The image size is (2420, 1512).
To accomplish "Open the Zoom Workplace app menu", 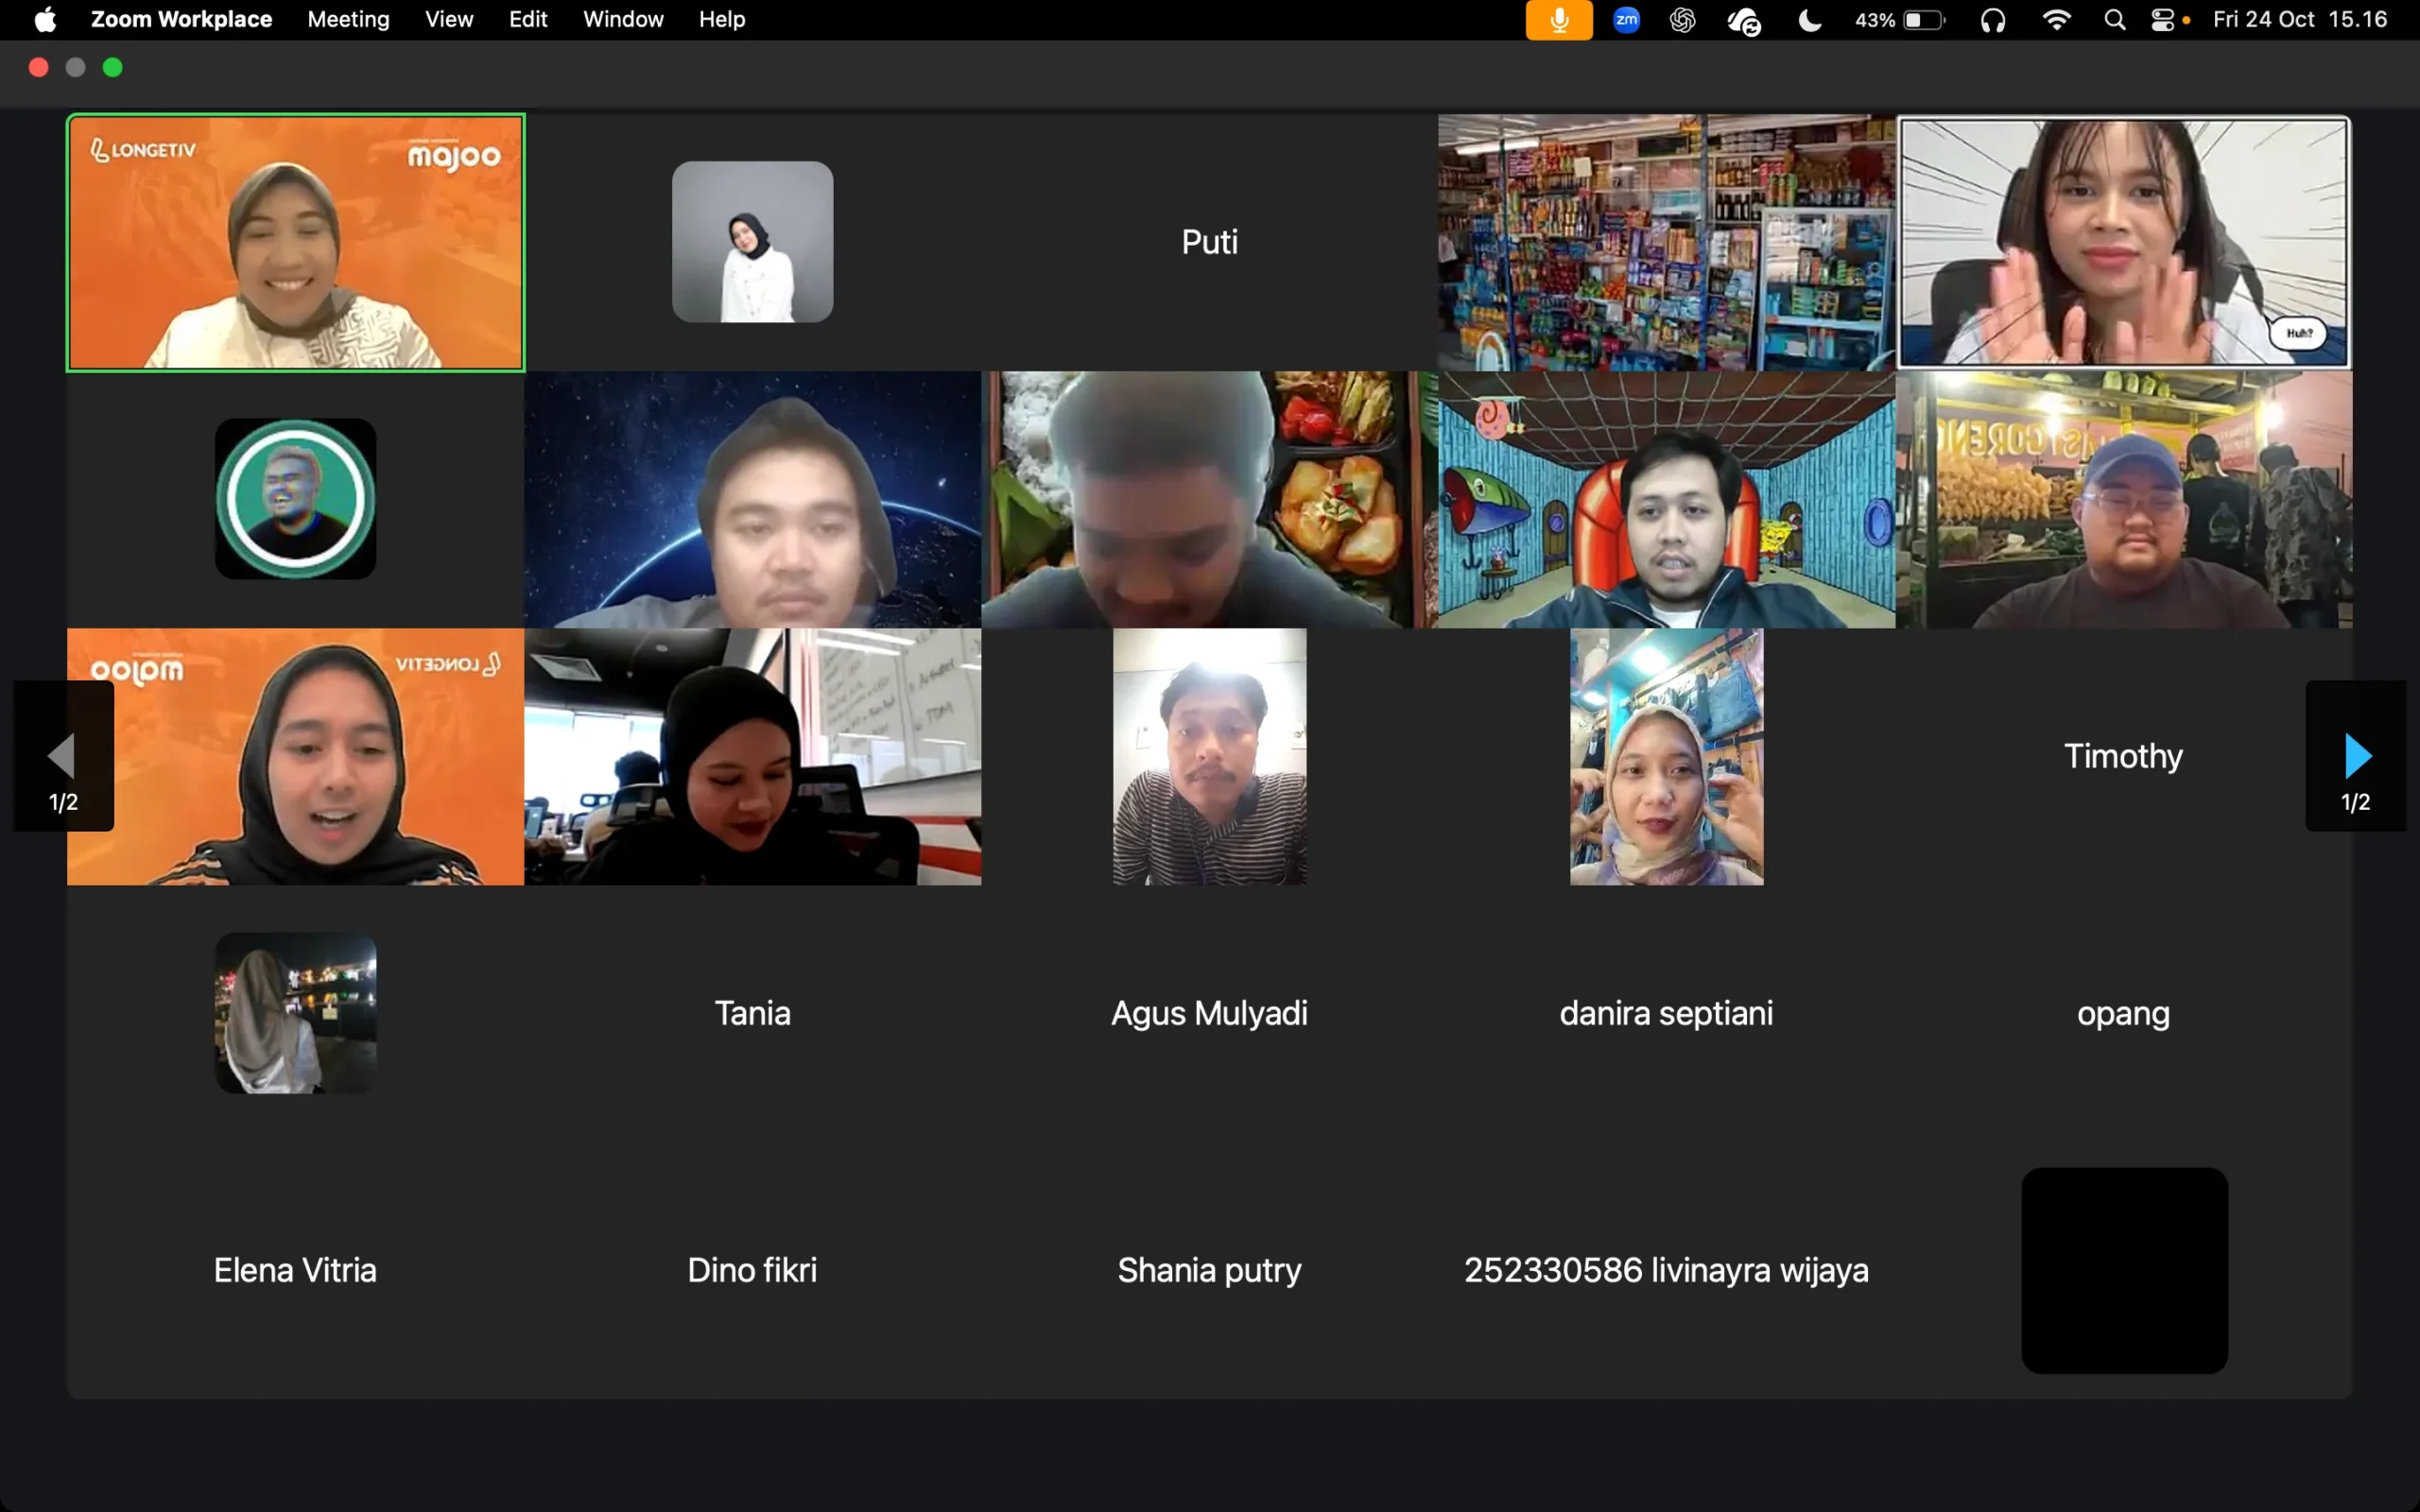I will coord(181,20).
